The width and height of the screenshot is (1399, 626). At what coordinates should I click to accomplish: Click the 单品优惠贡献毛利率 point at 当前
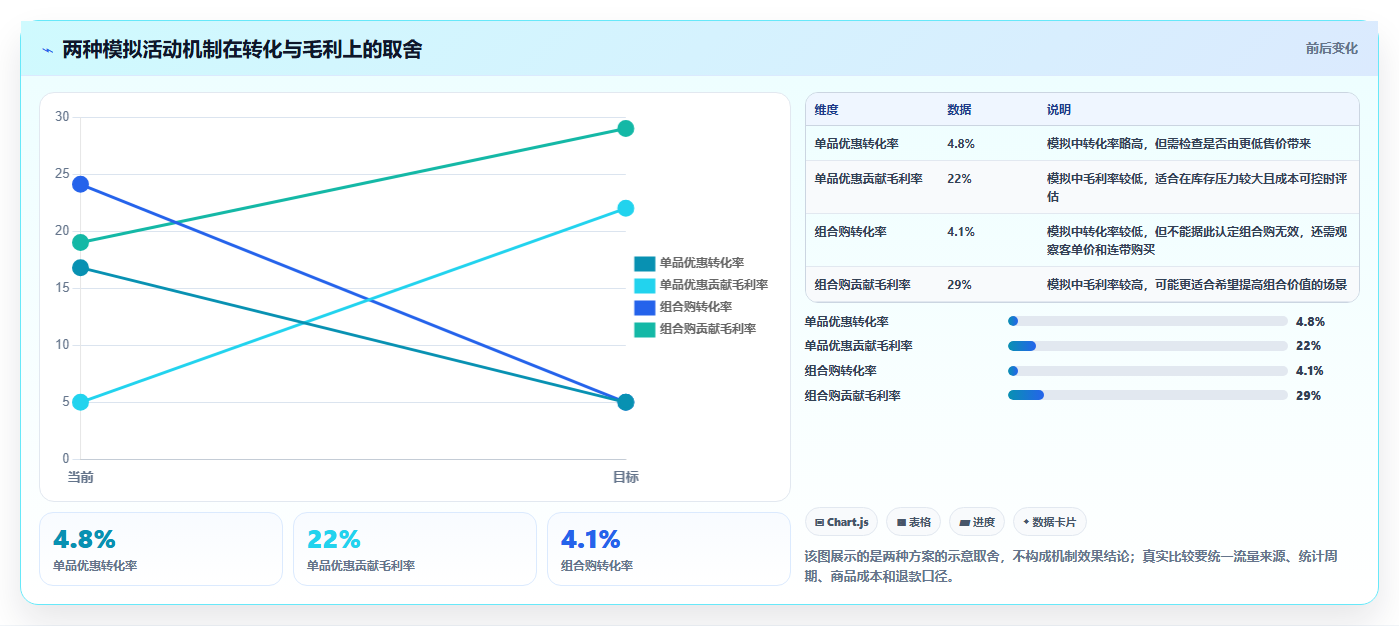80,402
